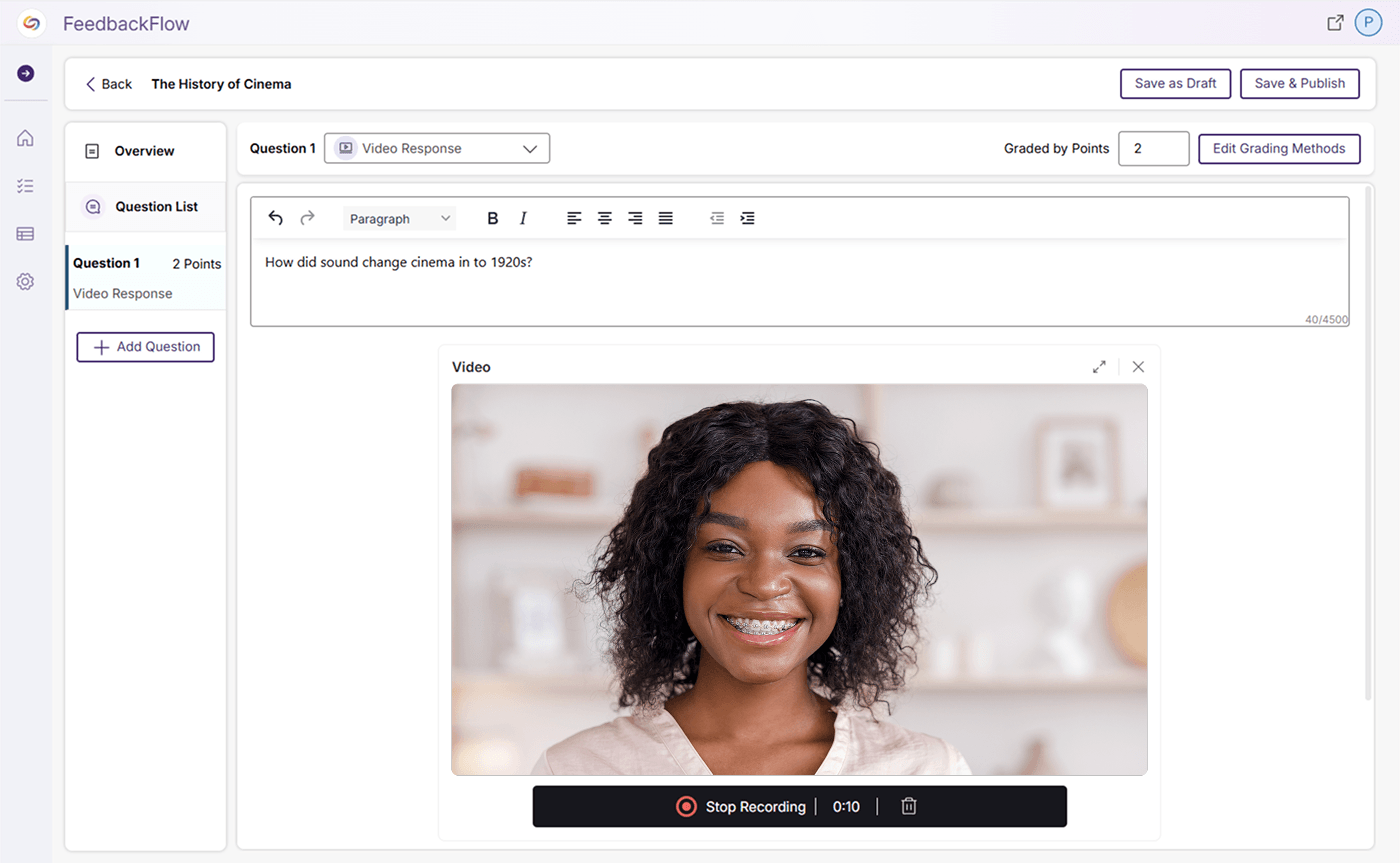The width and height of the screenshot is (1400, 863).
Task: Click the points input field
Action: click(1153, 148)
